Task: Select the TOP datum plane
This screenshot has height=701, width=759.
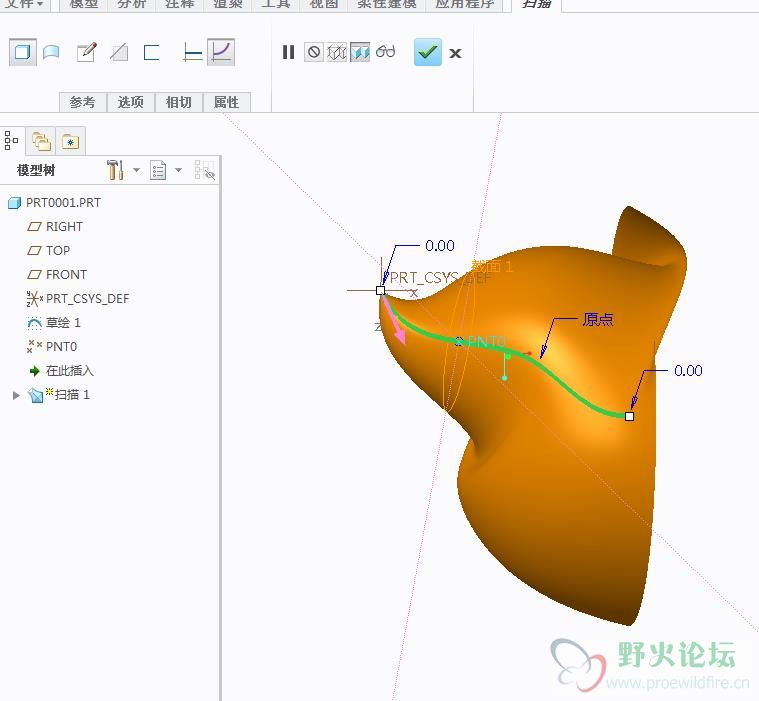Action: 58,250
